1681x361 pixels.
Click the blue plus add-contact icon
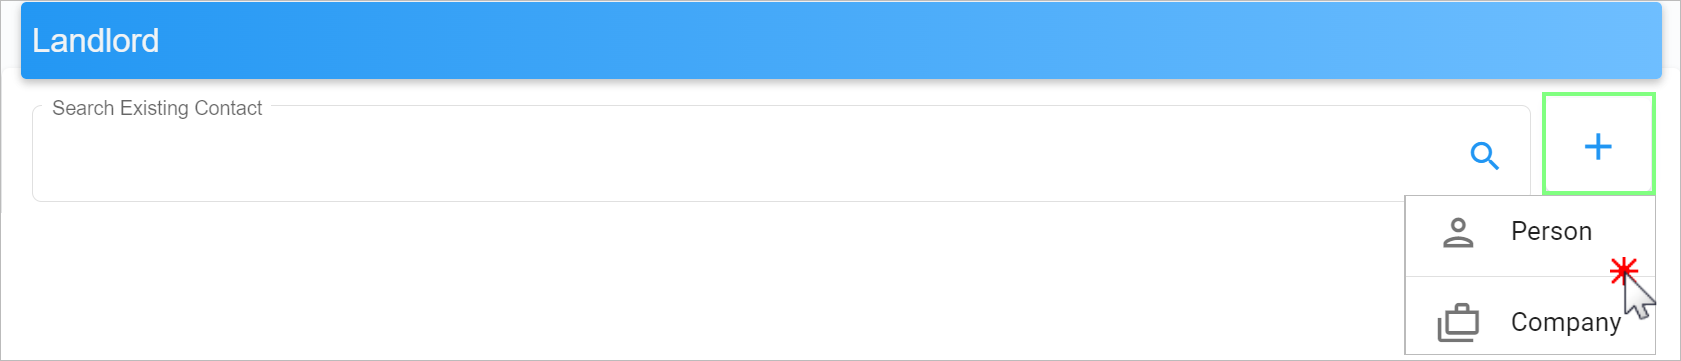1598,147
